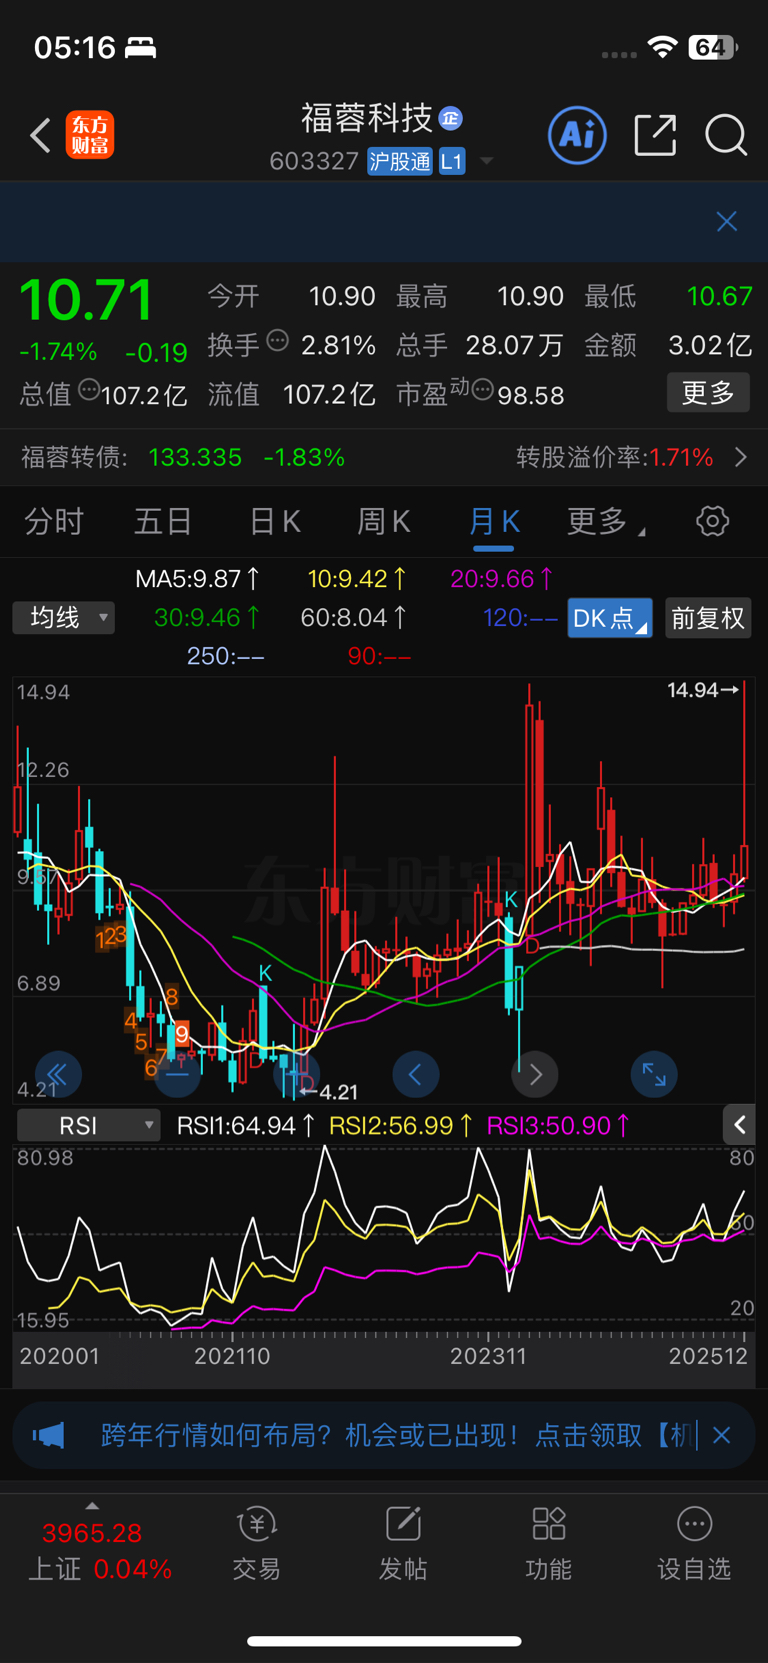Switch to 分时 tab
Screen dimensions: 768x1663
point(54,522)
